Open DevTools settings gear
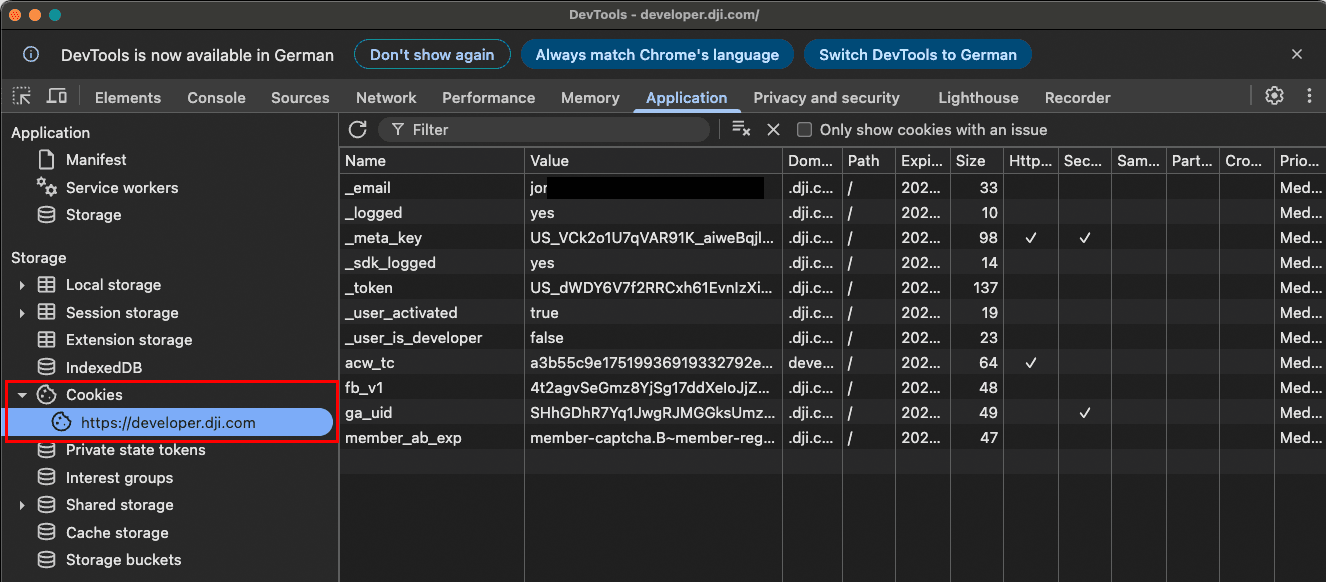The height and width of the screenshot is (582, 1326). click(x=1274, y=96)
